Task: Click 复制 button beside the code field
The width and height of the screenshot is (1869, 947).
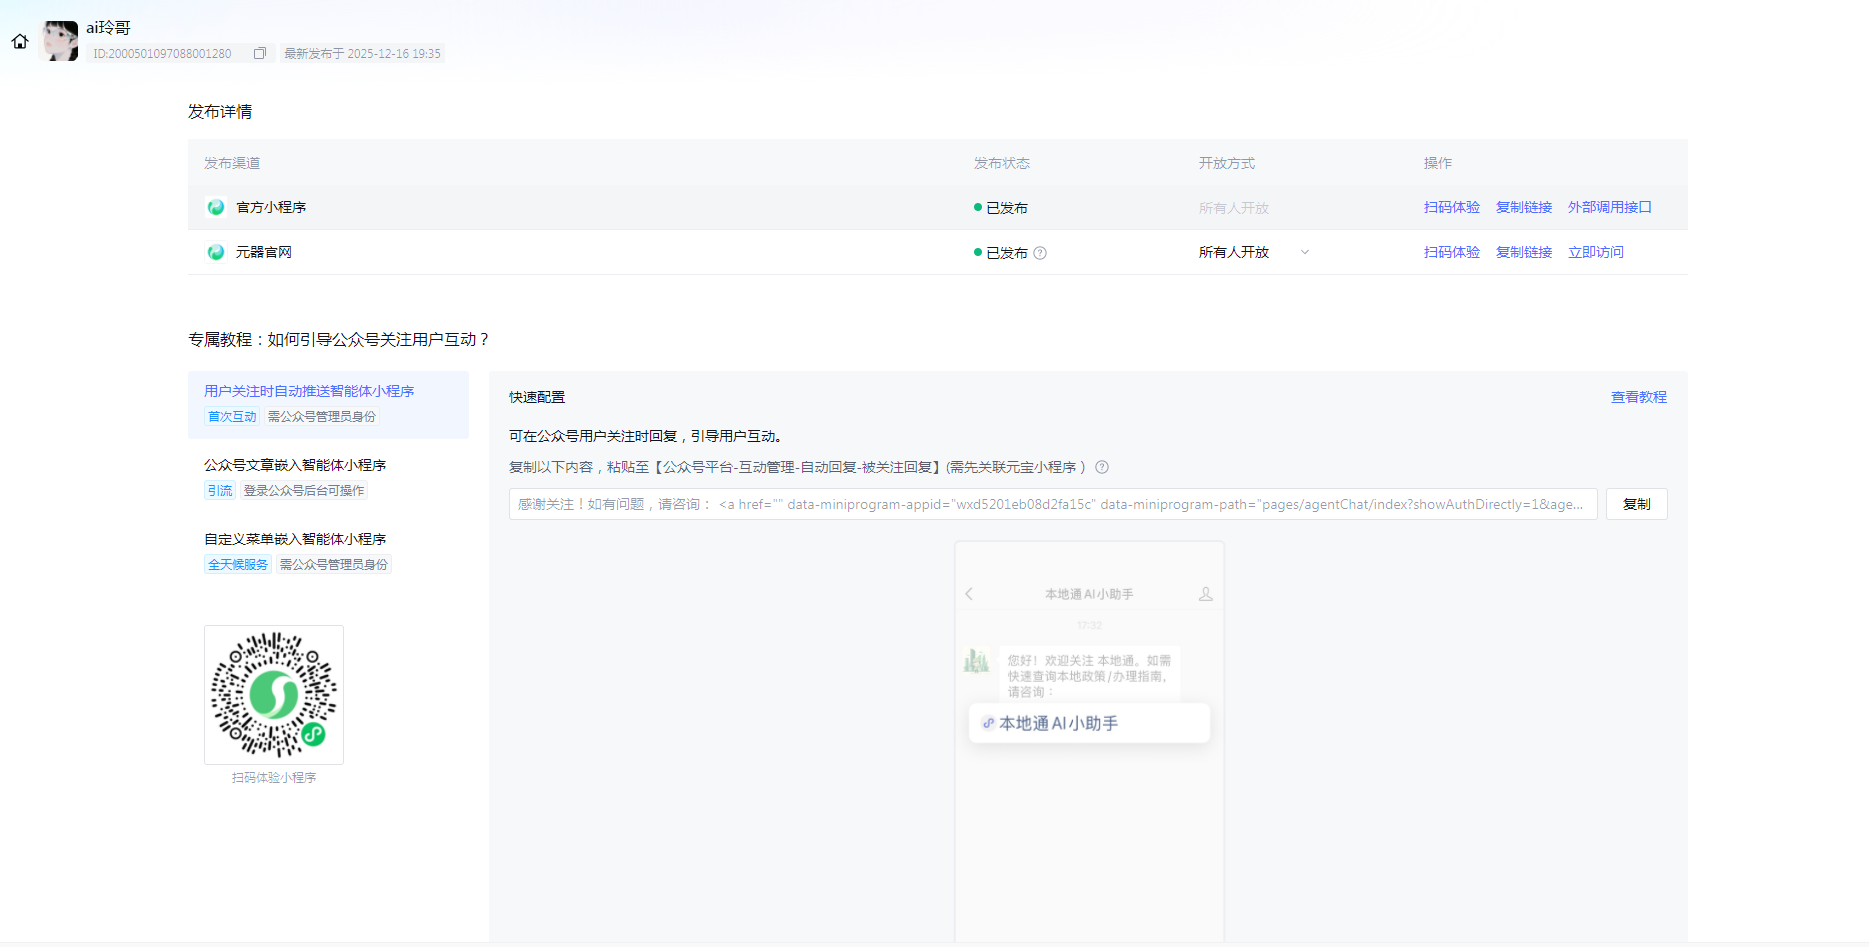Action: click(1636, 504)
